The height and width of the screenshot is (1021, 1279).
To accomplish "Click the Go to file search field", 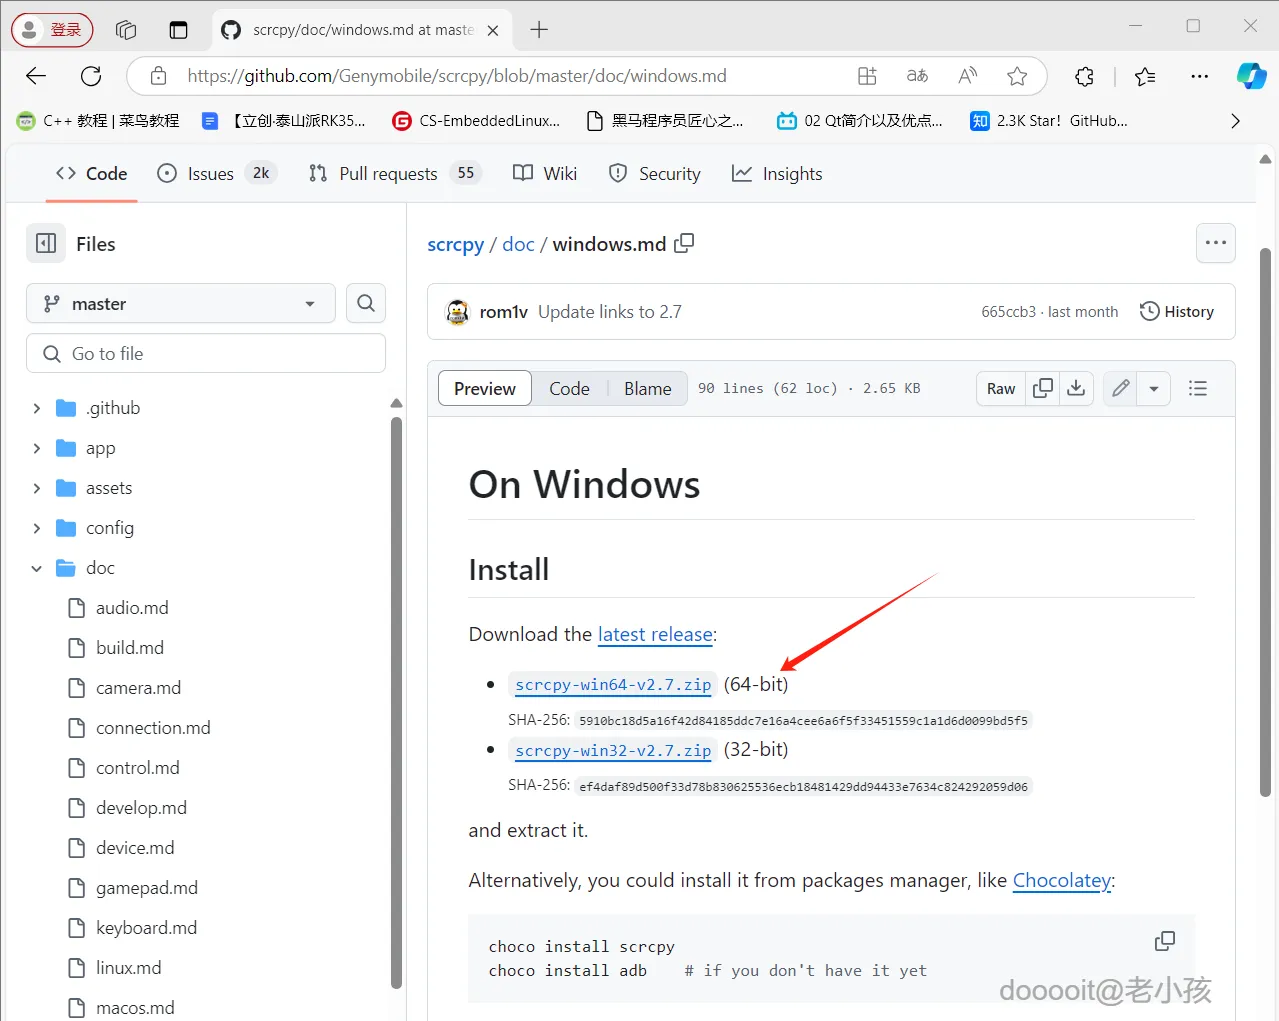I will pyautogui.click(x=206, y=353).
